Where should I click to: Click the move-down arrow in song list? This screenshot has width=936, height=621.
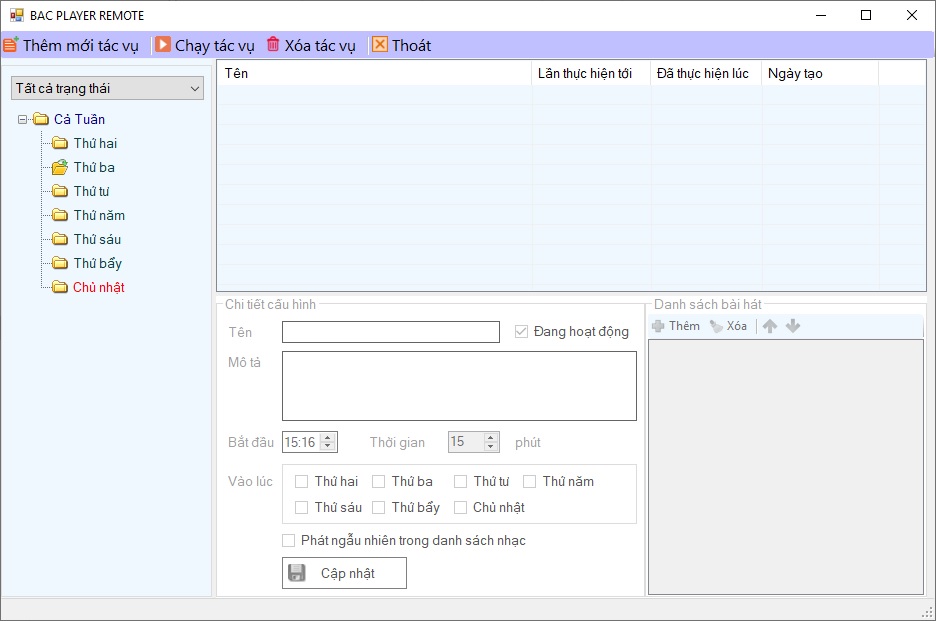pyautogui.click(x=793, y=326)
